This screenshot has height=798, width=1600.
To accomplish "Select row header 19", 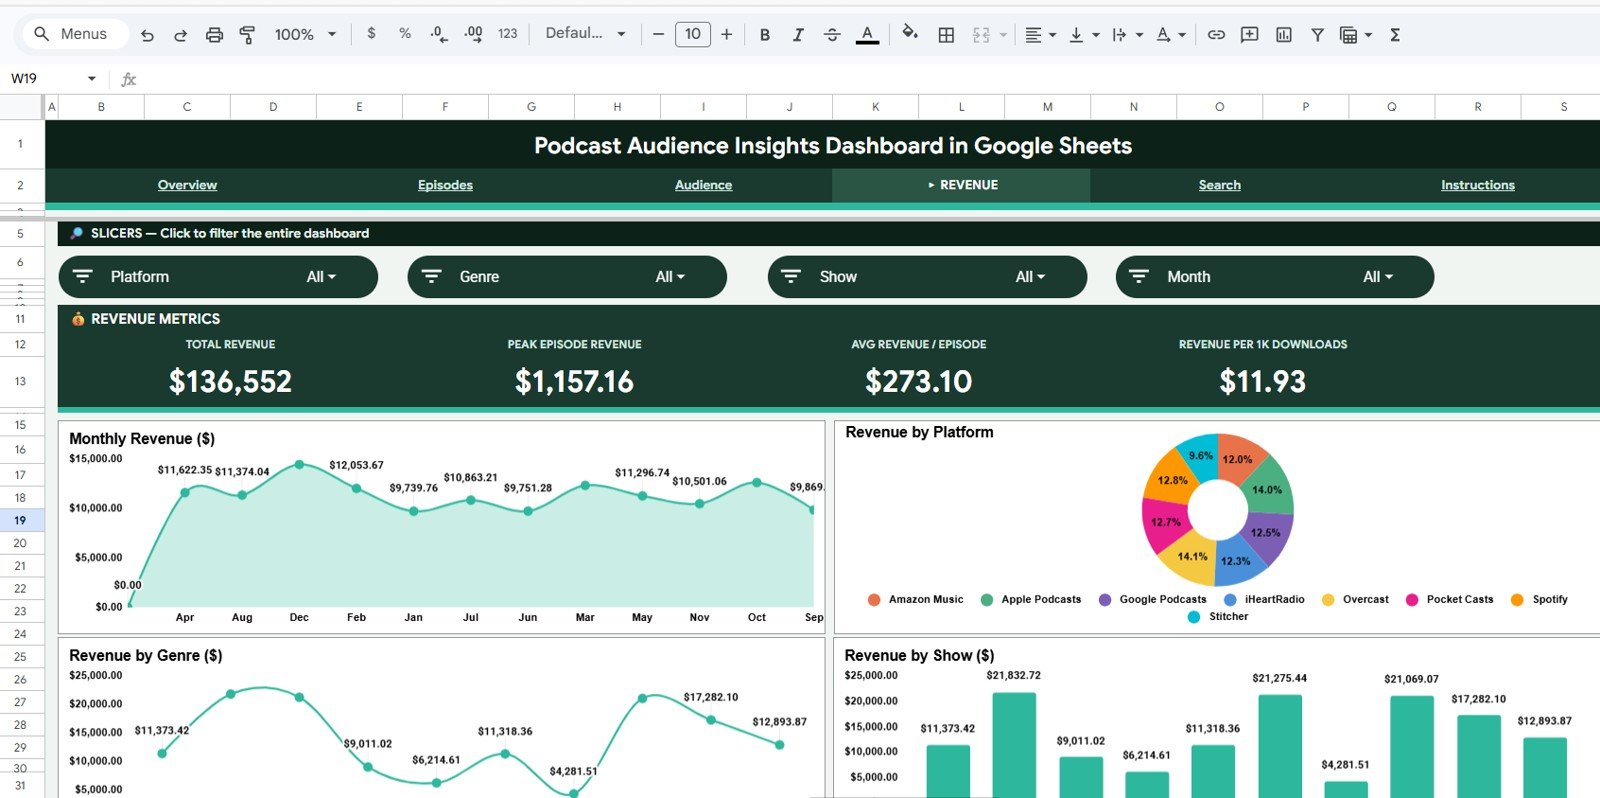I will (20, 520).
